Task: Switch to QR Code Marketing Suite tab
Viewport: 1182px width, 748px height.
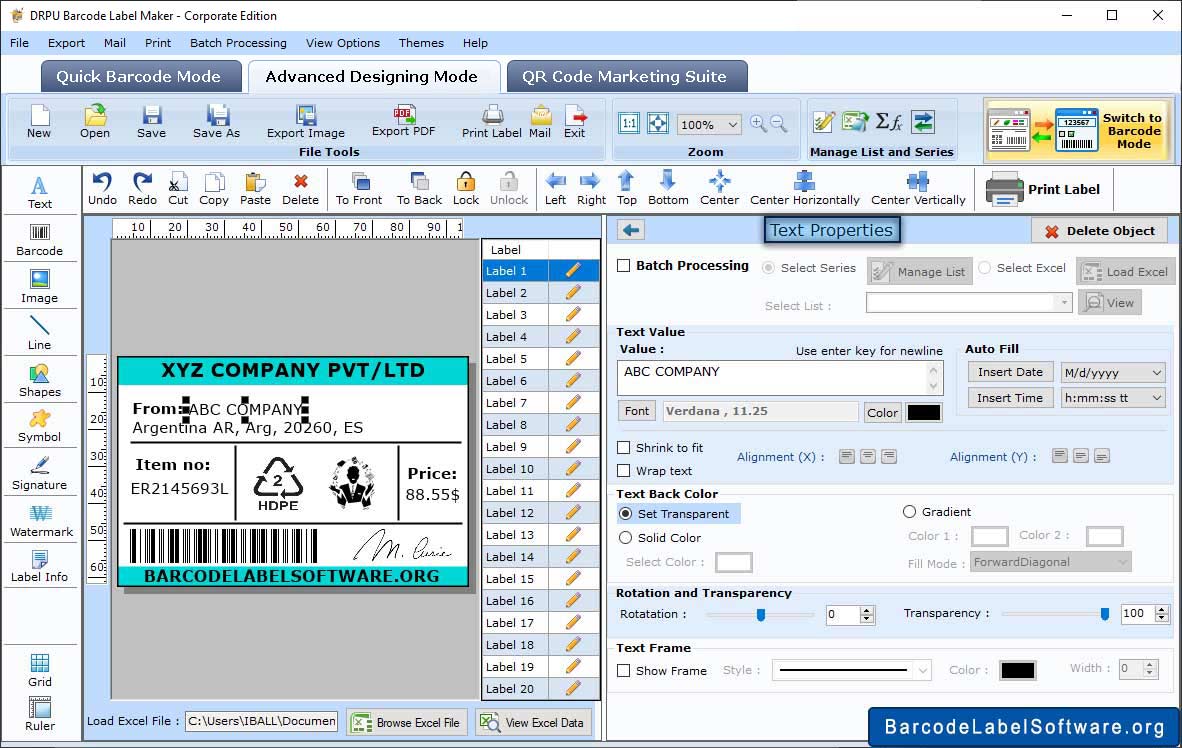Action: 626,77
